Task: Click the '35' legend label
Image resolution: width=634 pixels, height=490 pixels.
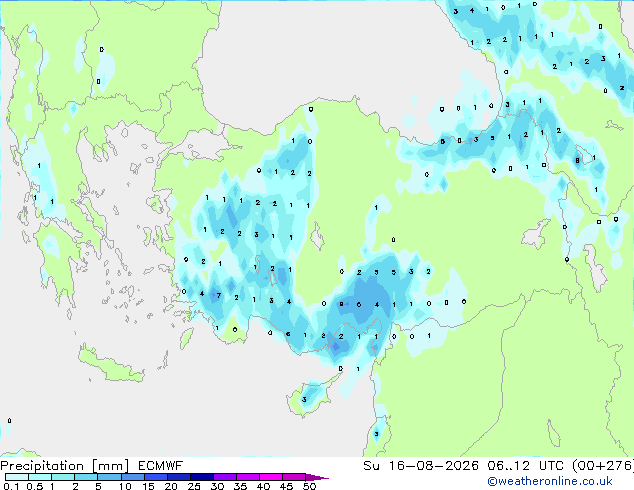Action: [x=240, y=486]
